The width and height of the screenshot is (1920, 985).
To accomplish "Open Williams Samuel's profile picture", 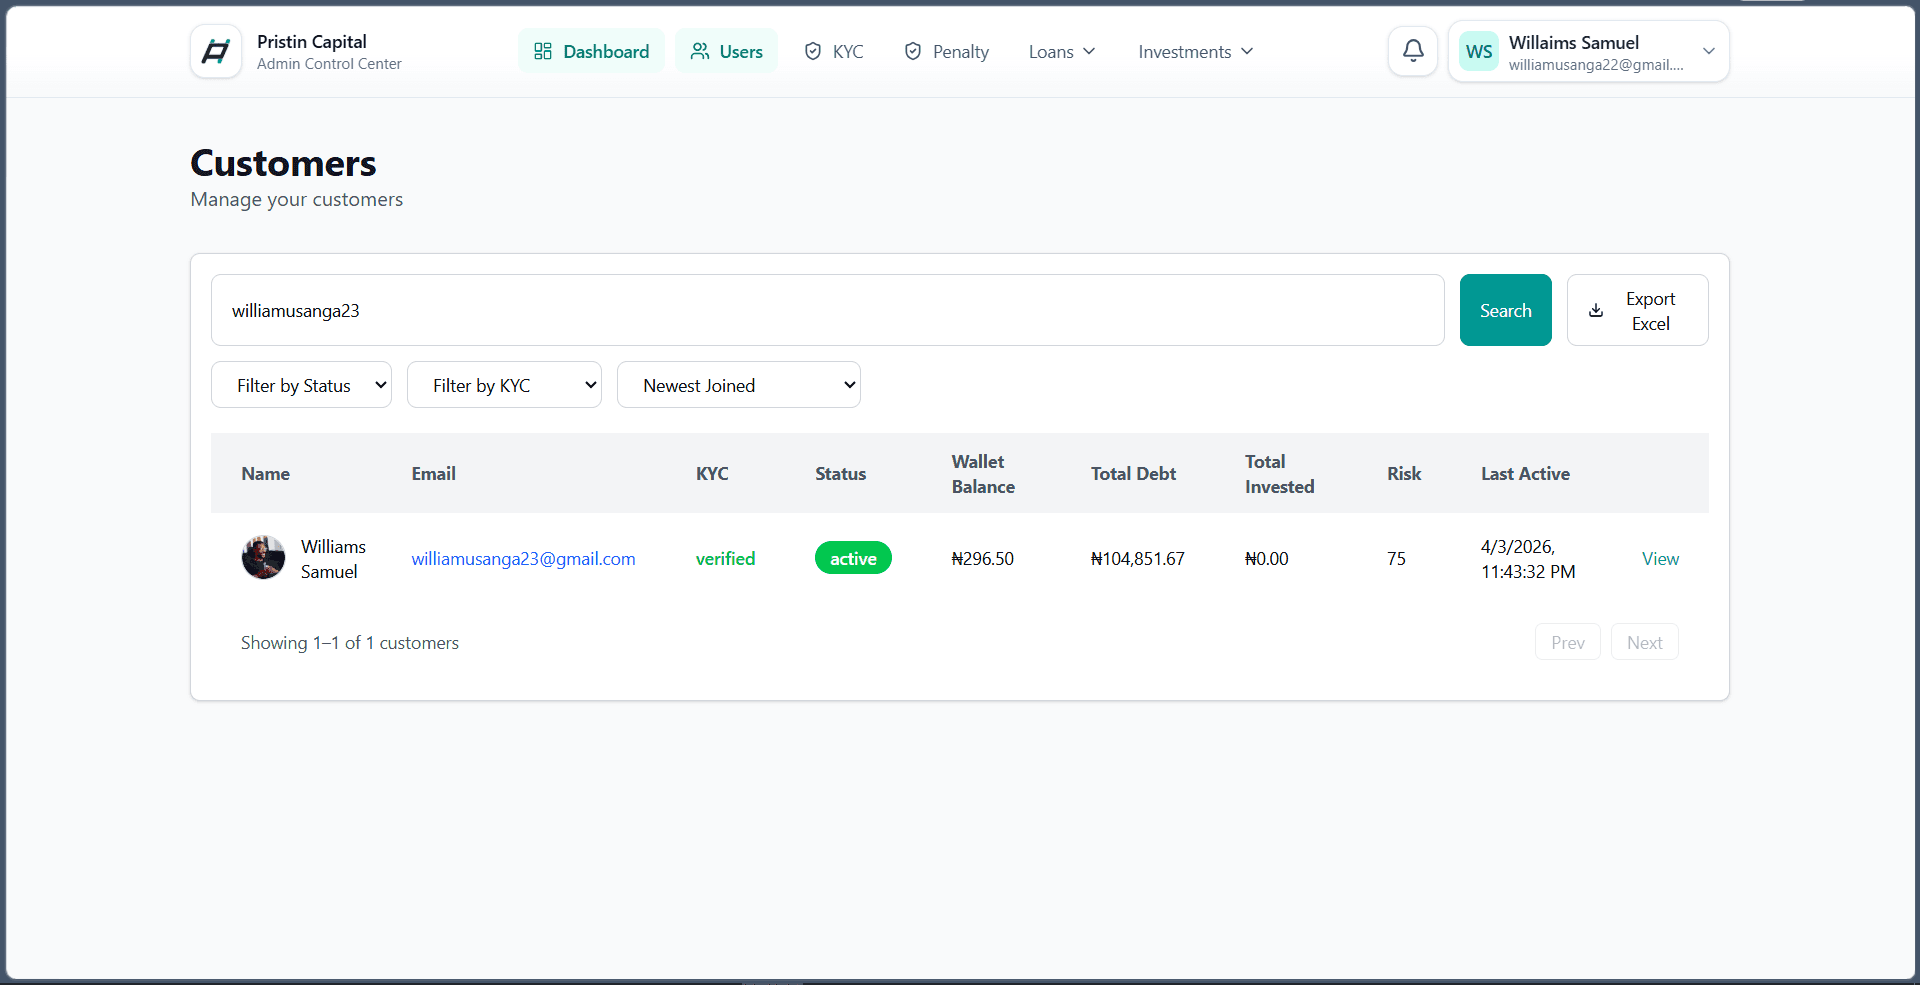I will [263, 558].
